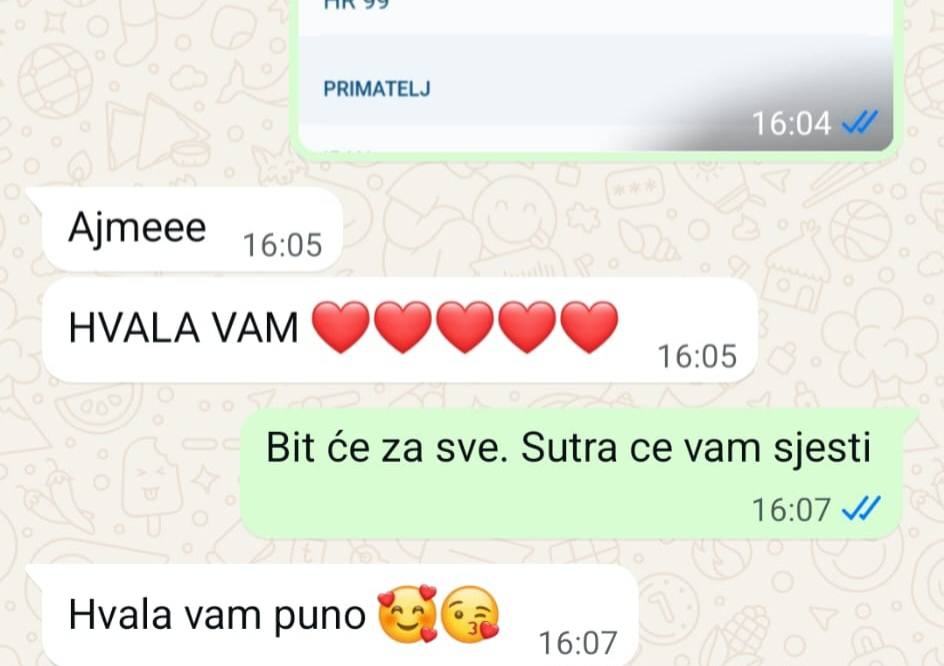Tap the third red heart emoji
The height and width of the screenshot is (666, 944).
pyautogui.click(x=465, y=326)
